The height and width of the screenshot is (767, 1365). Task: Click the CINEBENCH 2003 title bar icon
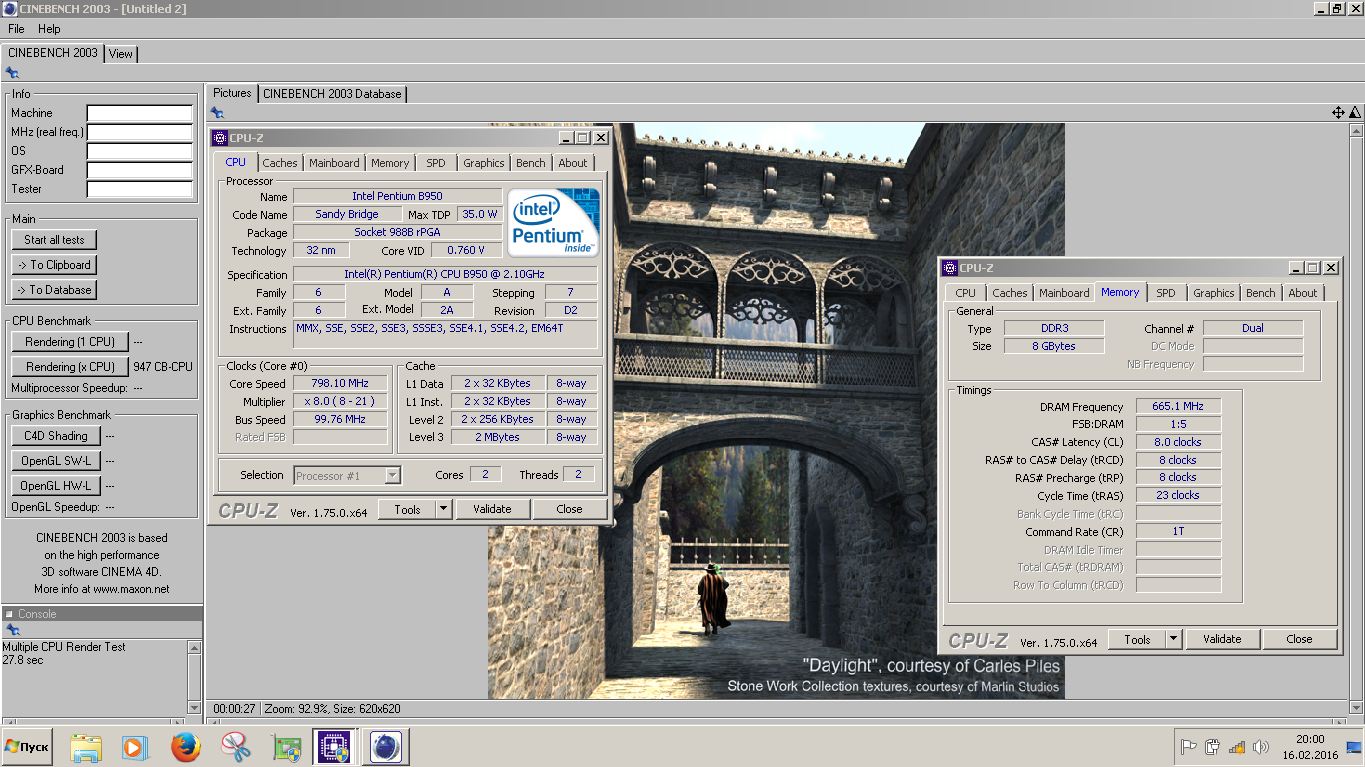[x=10, y=9]
